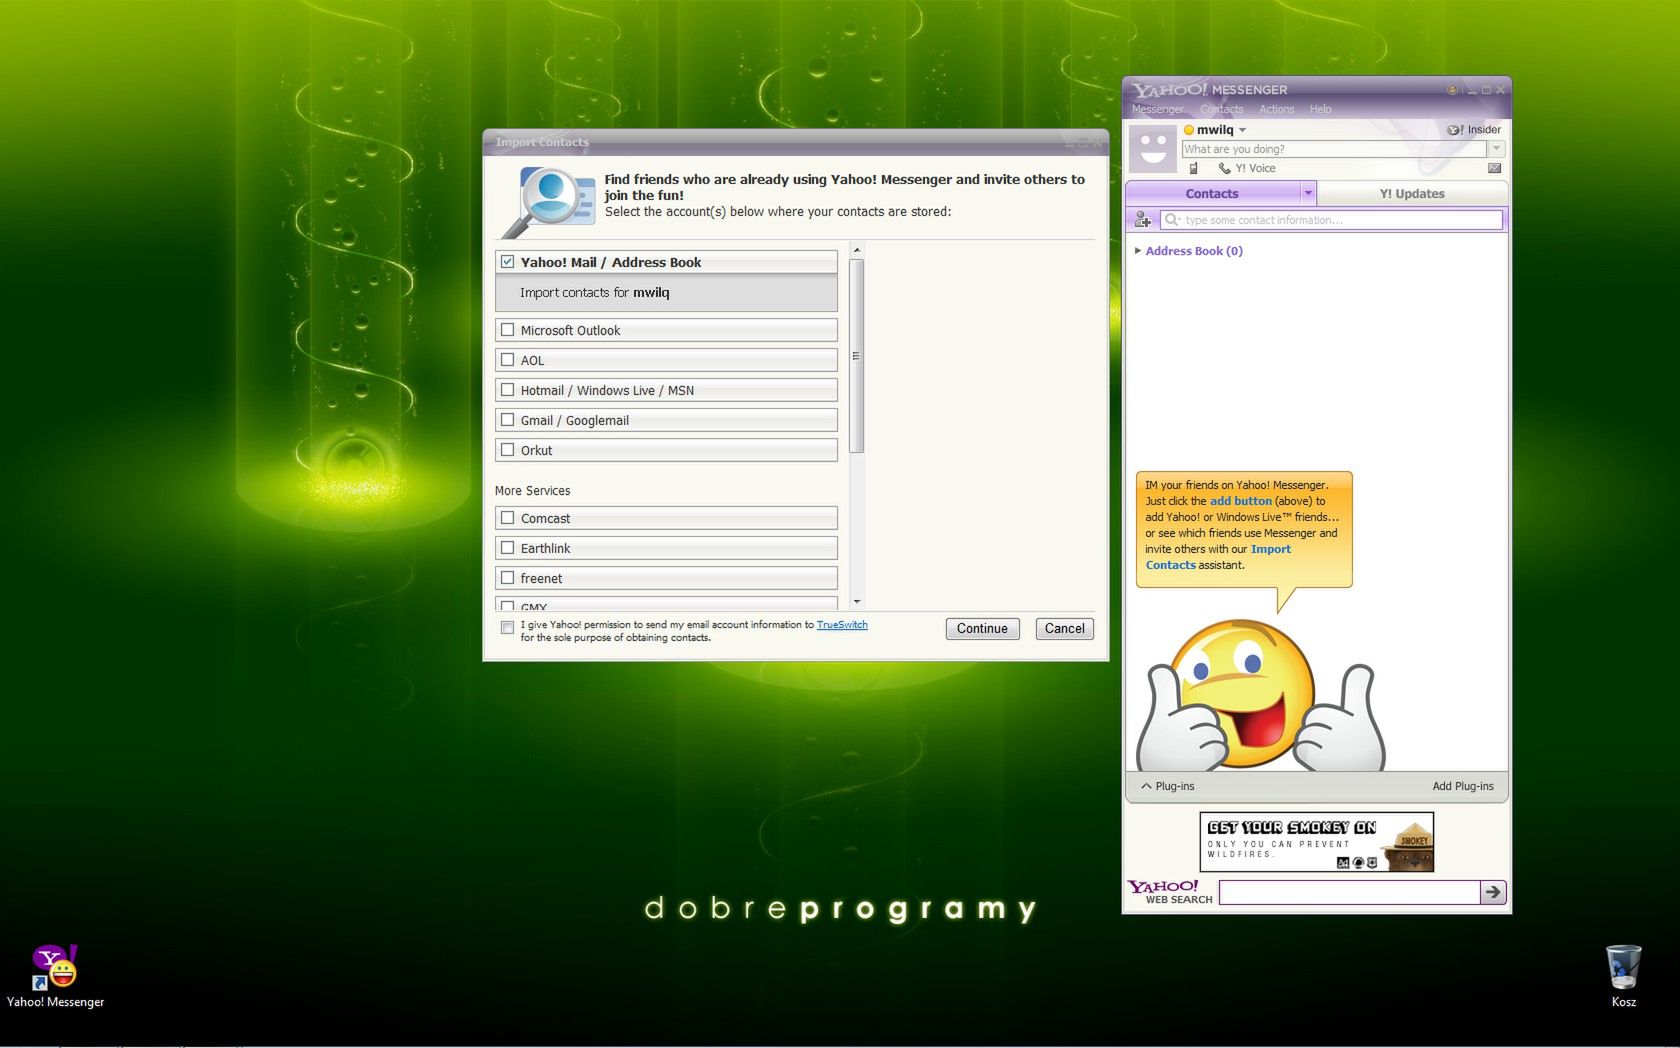
Task: Click the Y! Voice phone icon
Action: [1224, 168]
